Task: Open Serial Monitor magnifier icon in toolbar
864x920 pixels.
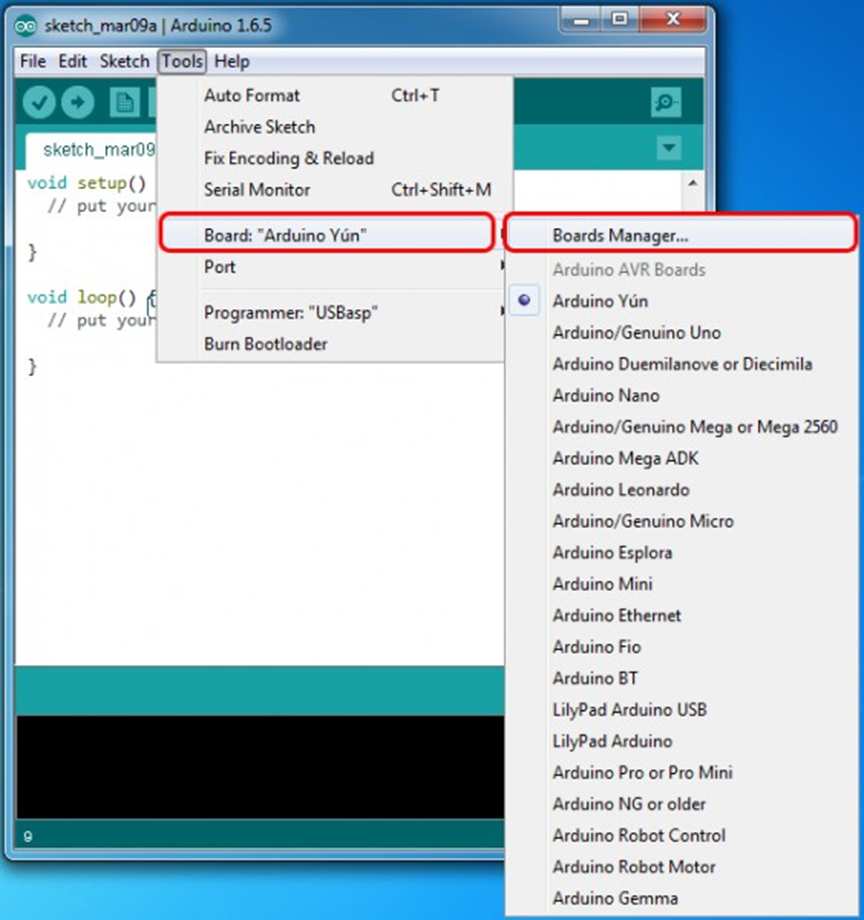Action: (665, 102)
